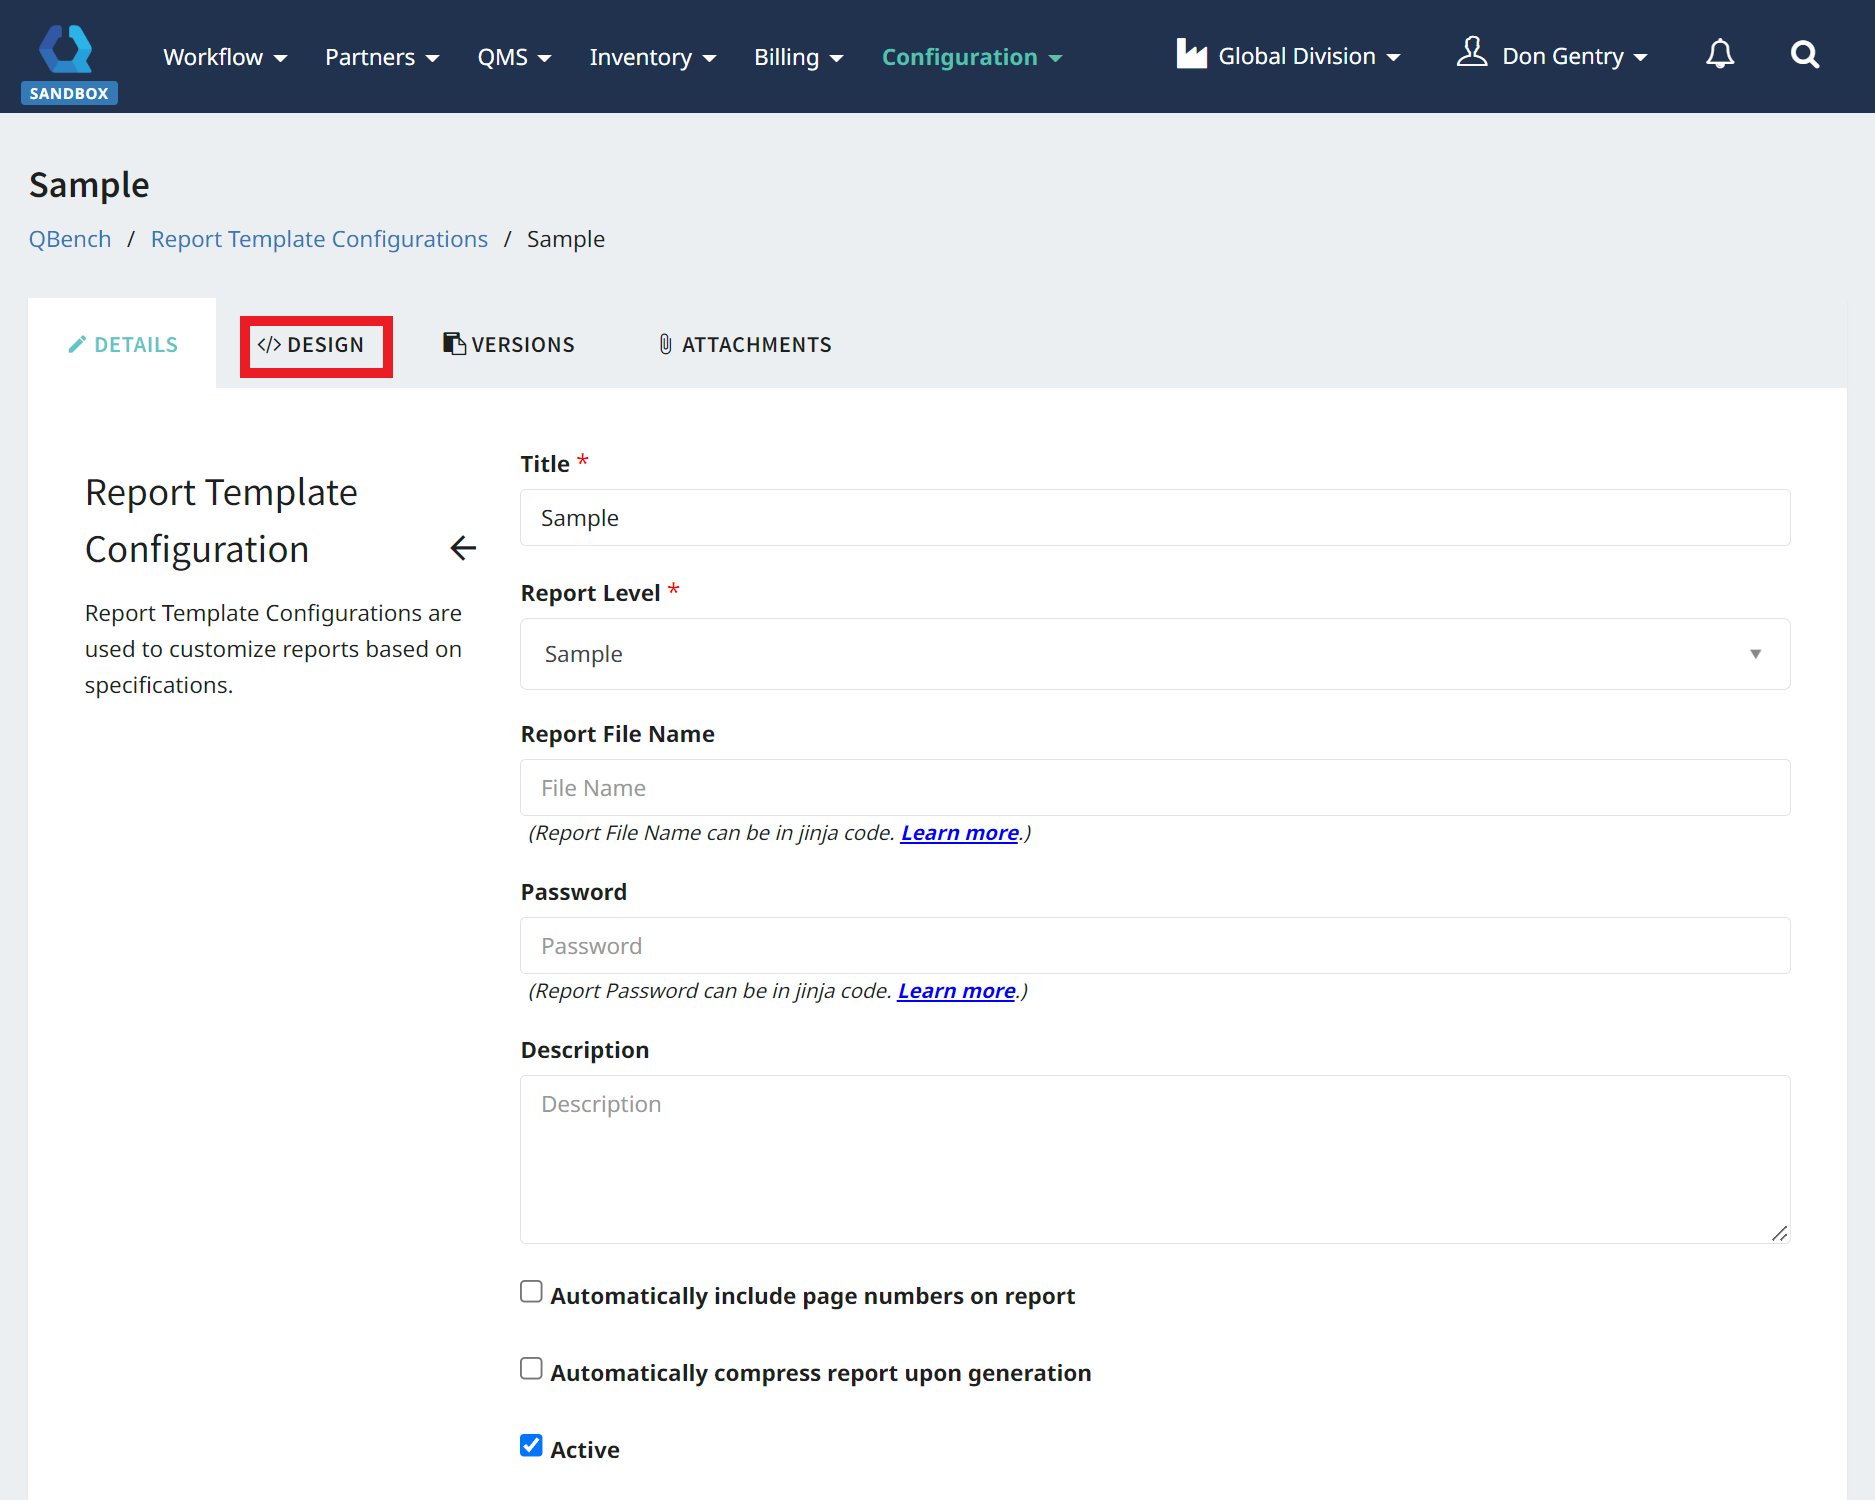Open the Configuration menu dropdown
This screenshot has height=1500, width=1875.
pos(971,57)
